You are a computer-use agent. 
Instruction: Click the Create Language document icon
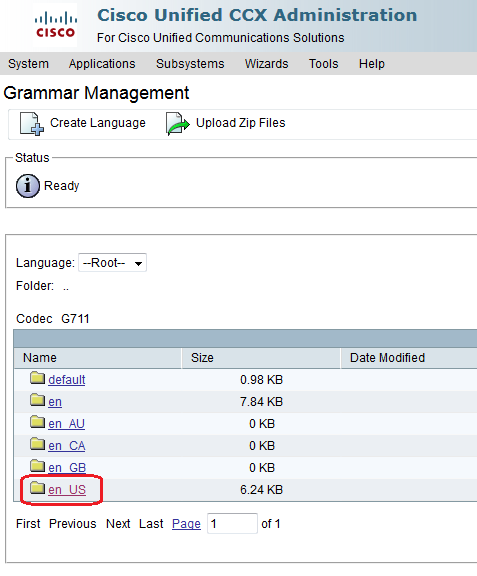tap(32, 124)
